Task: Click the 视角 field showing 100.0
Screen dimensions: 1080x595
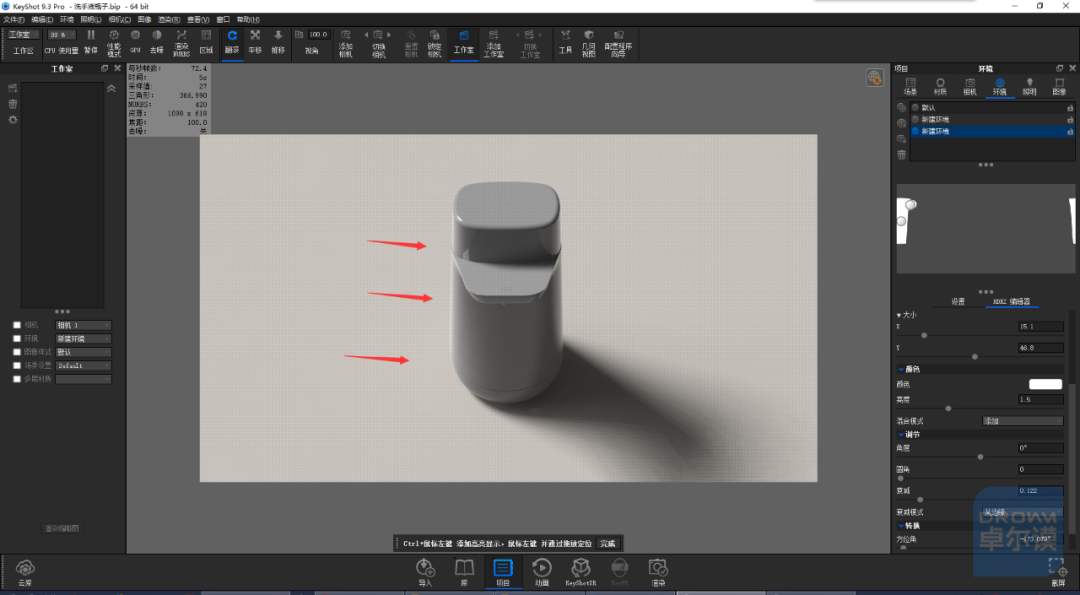Action: (x=318, y=34)
